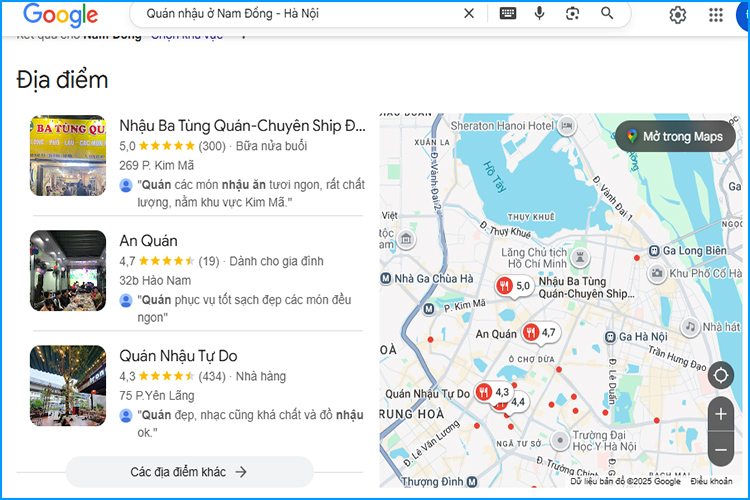Viewport: 750px width, 500px height.
Task: View Quán Nhậu Tự Do photo
Action: (x=68, y=386)
